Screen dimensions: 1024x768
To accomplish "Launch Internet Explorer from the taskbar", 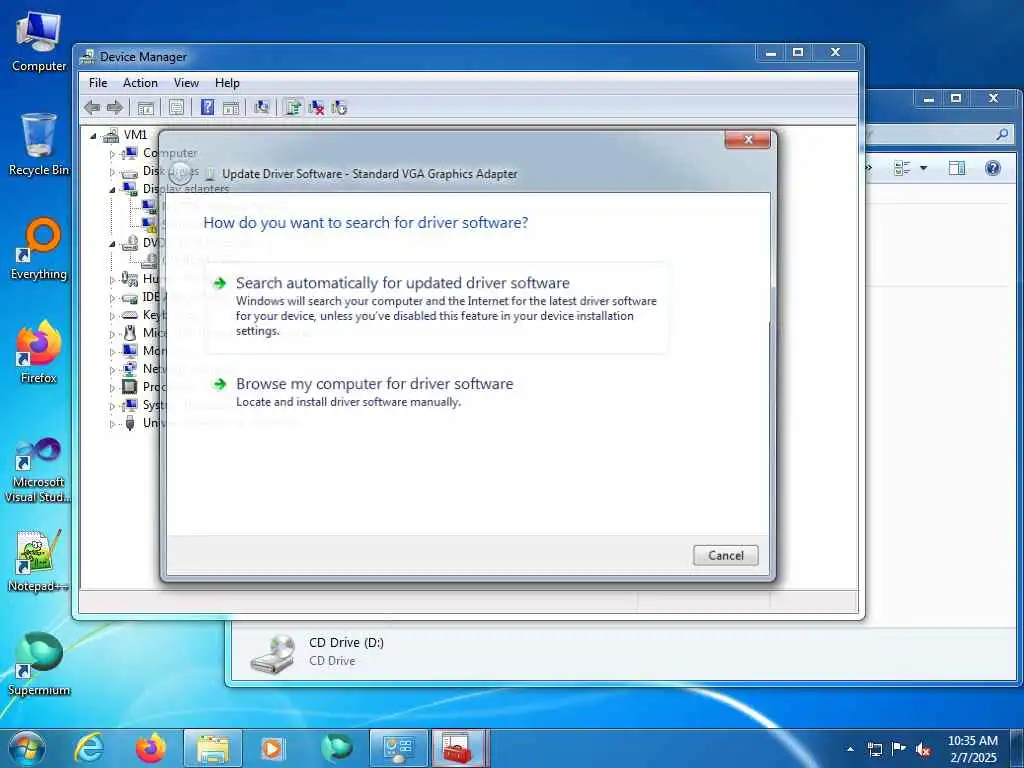I will point(89,748).
